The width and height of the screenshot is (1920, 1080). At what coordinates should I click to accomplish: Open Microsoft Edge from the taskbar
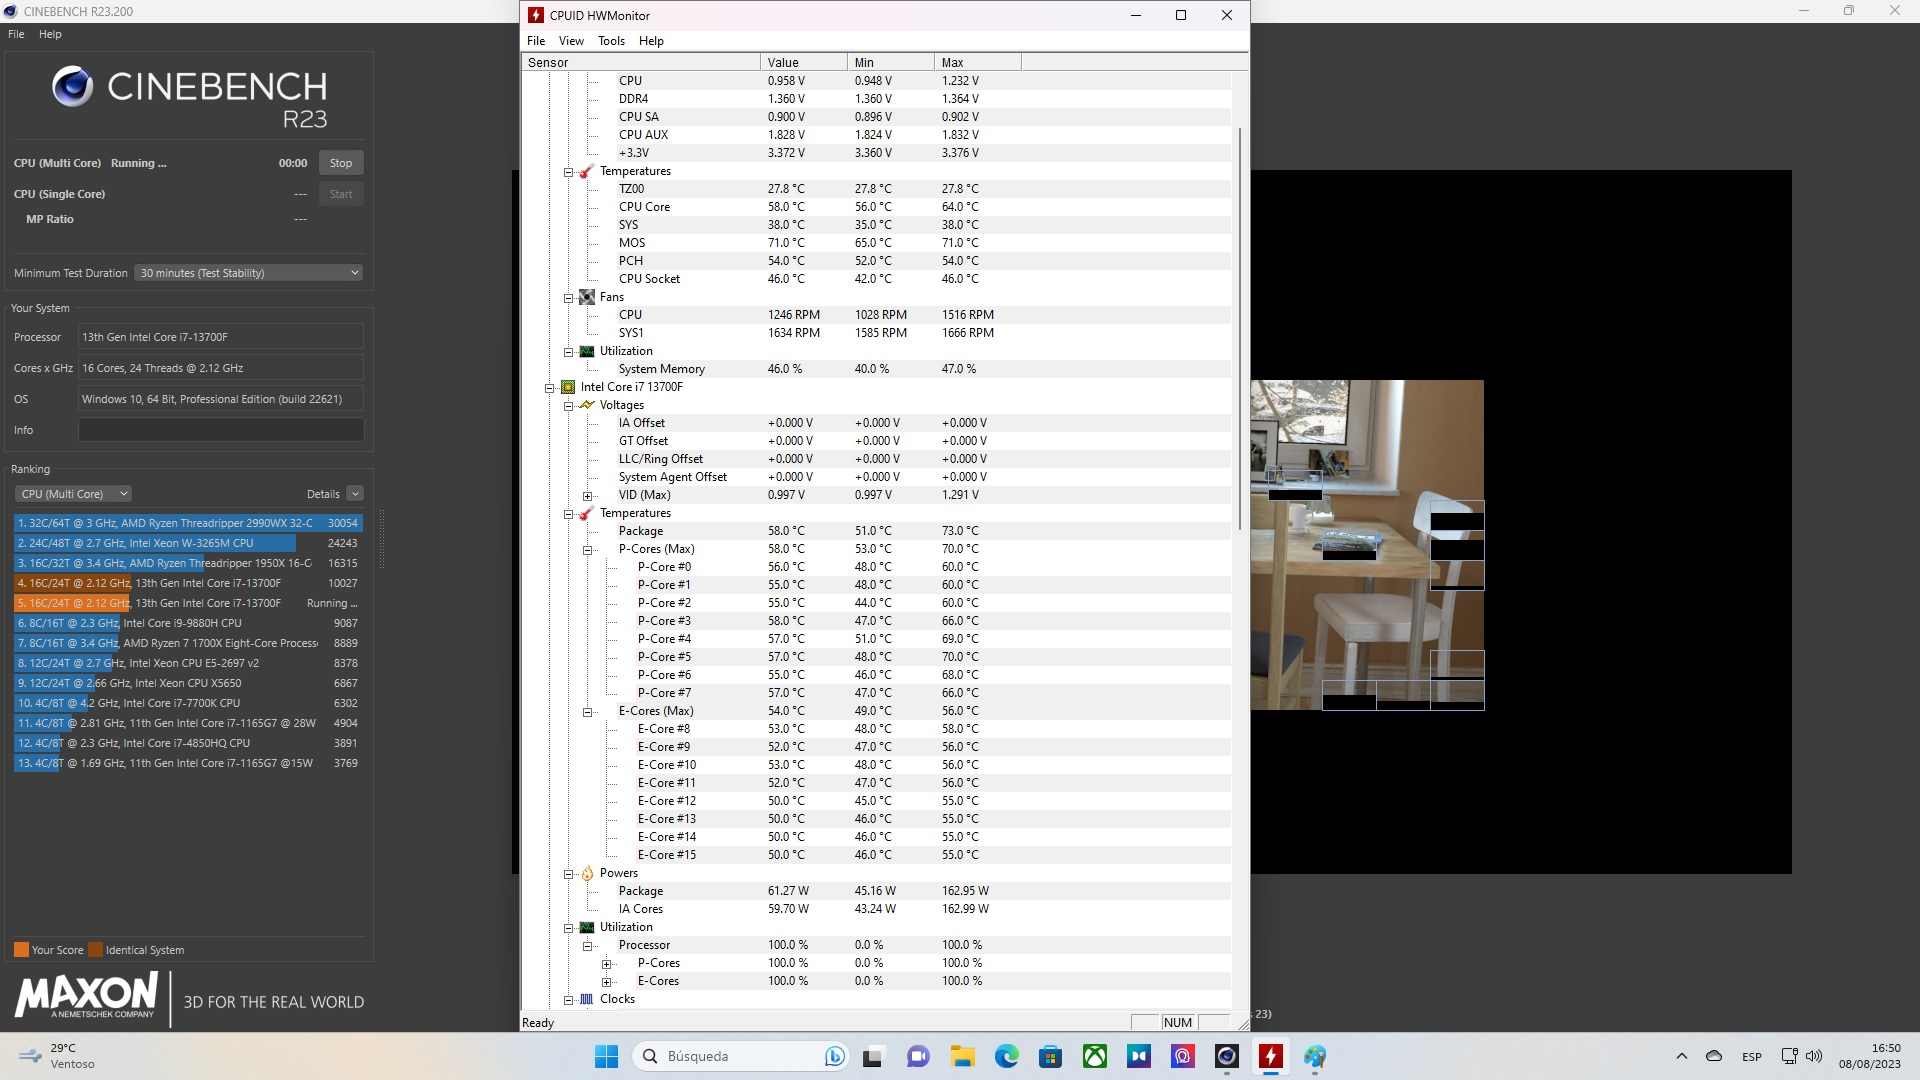point(1006,1056)
